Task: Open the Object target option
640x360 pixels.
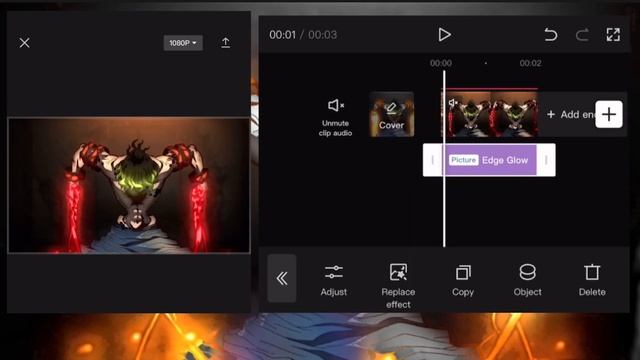Action: 527,280
